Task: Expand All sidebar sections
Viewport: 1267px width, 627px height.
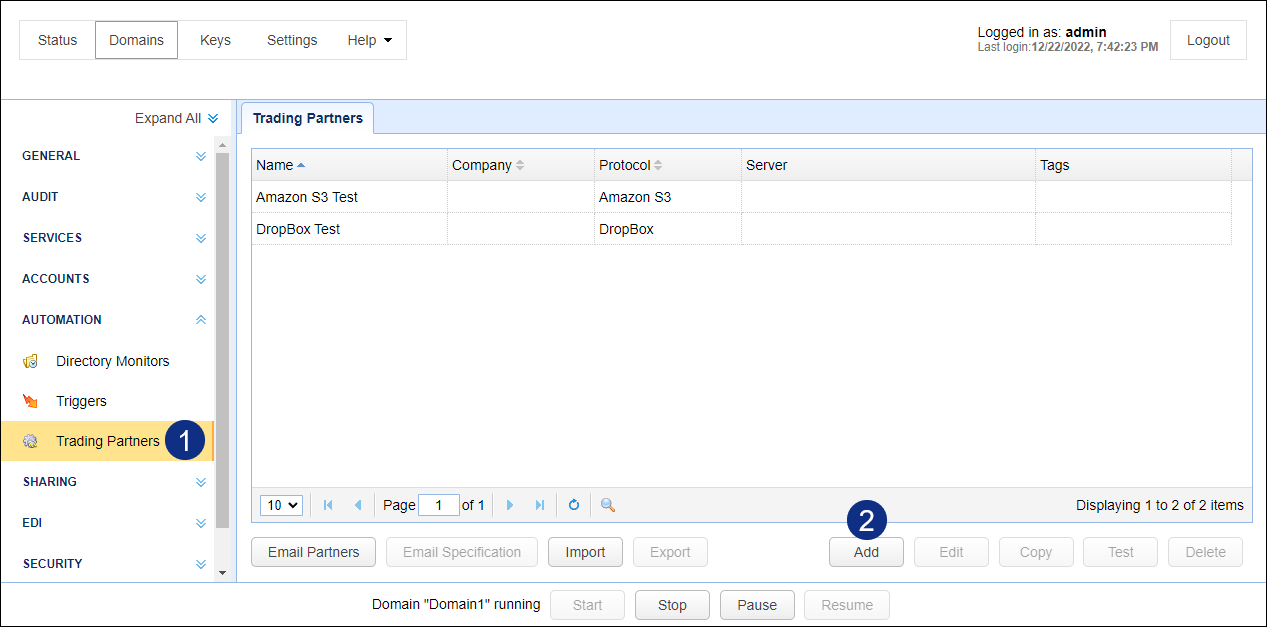Action: 177,118
